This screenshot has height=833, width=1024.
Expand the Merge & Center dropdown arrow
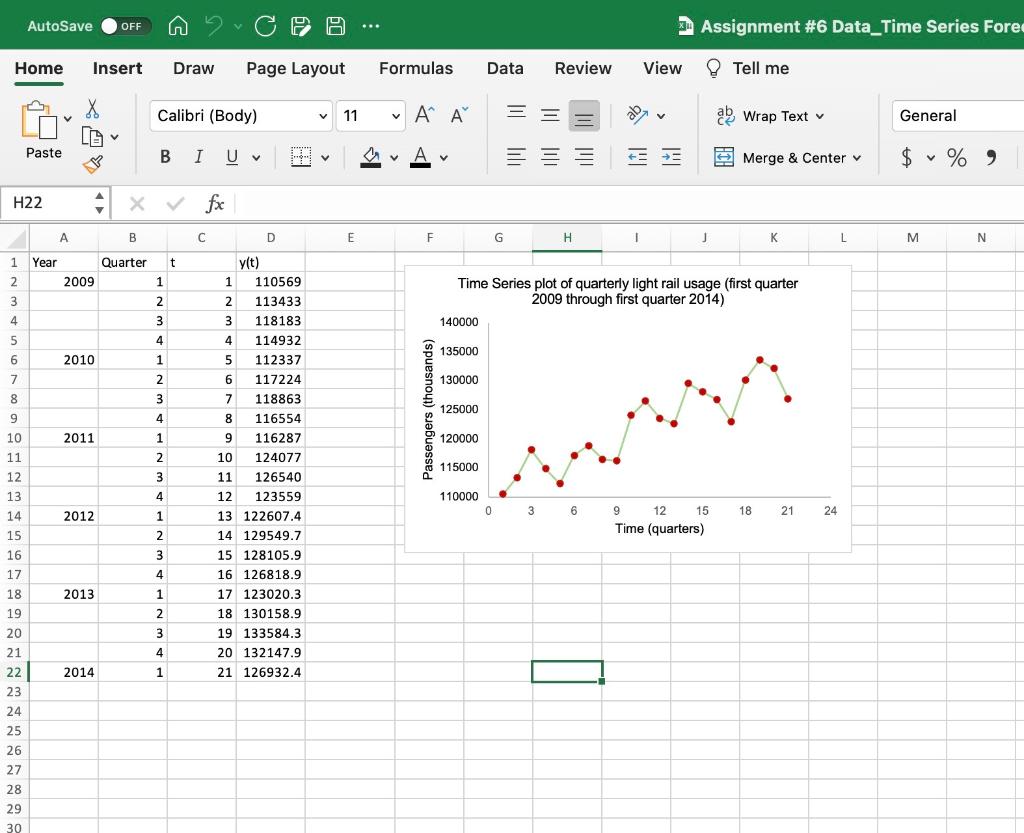click(858, 158)
